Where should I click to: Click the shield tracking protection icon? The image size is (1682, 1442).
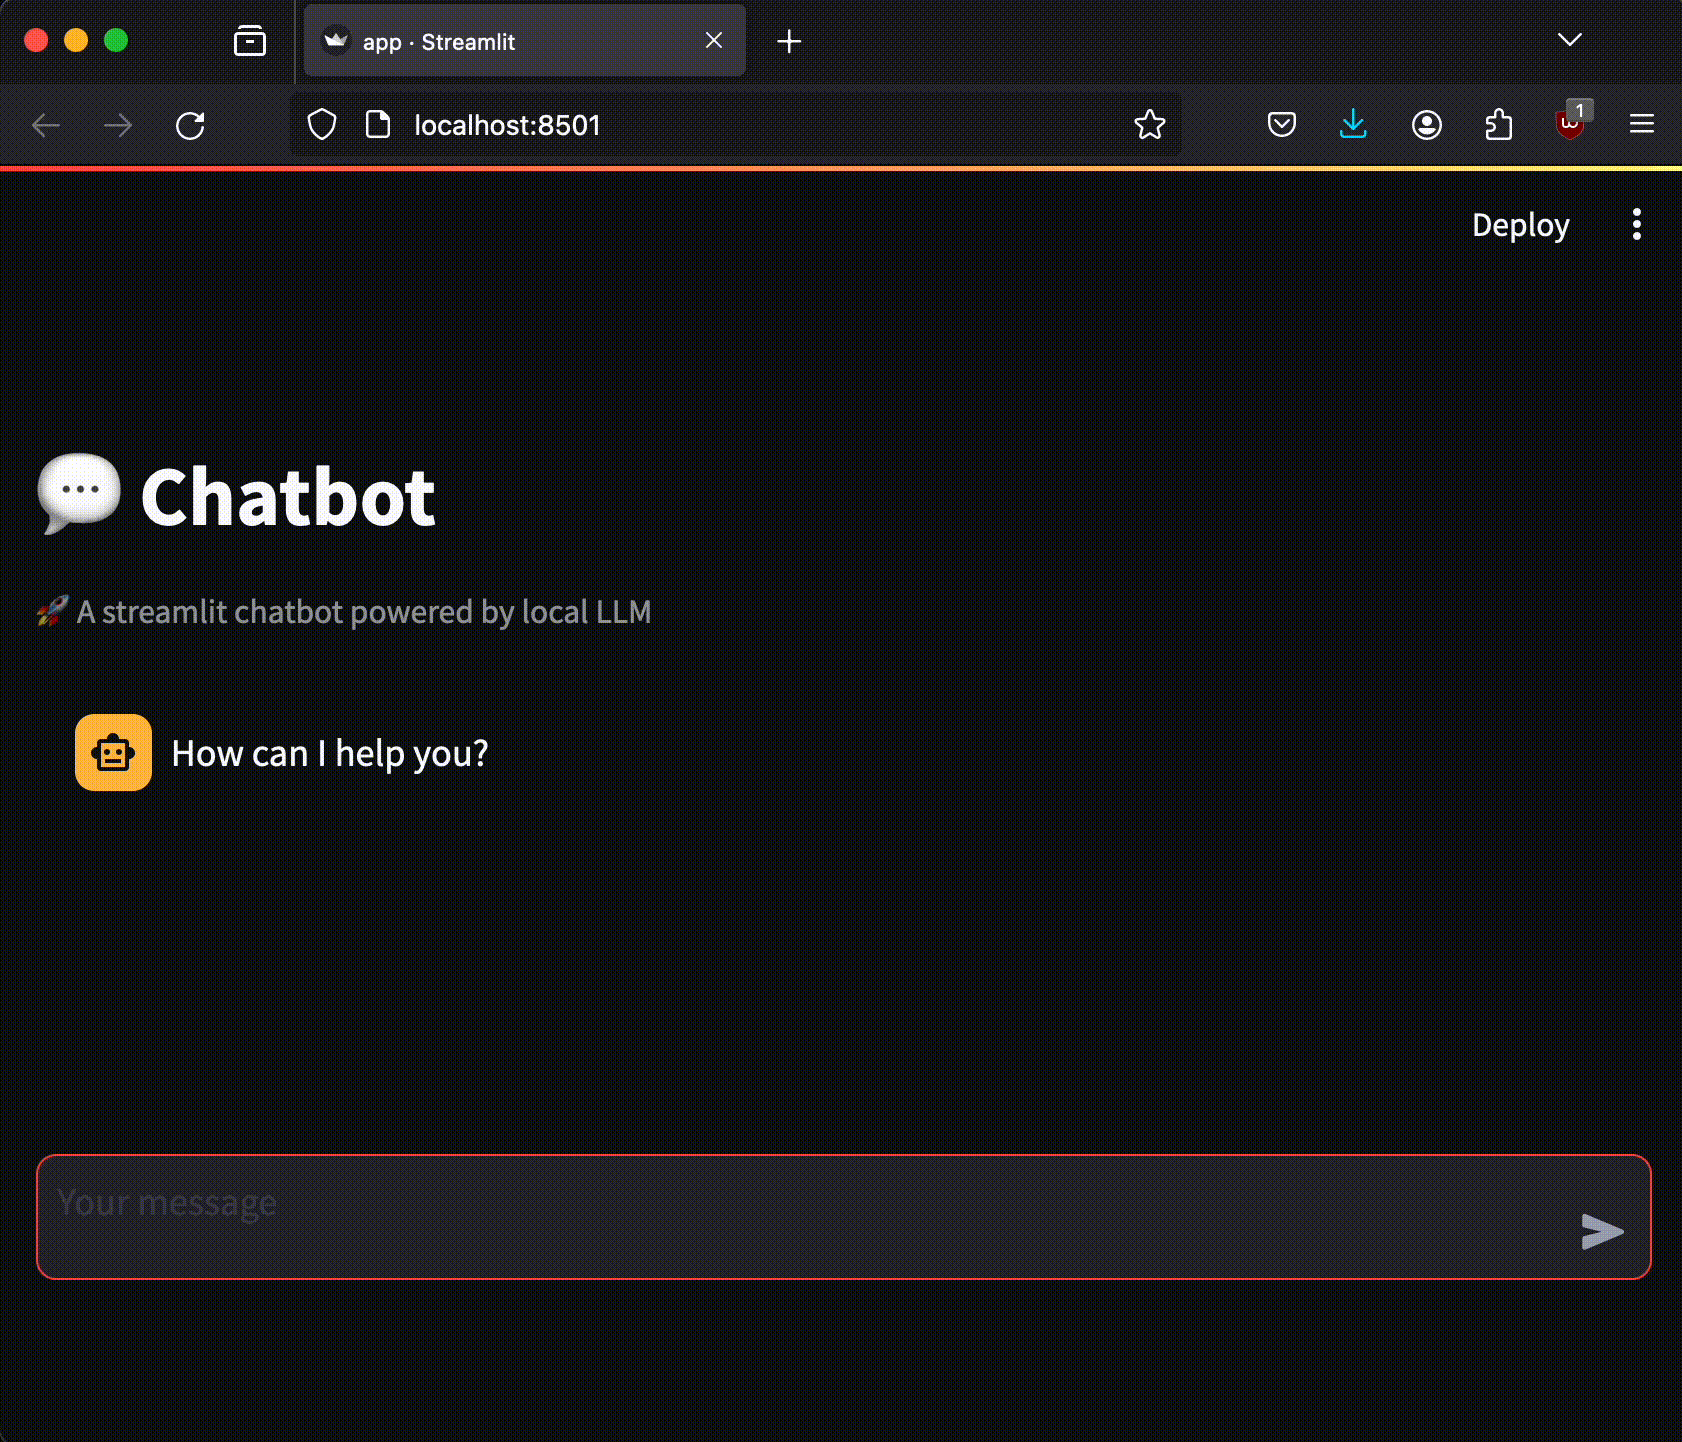pyautogui.click(x=321, y=124)
